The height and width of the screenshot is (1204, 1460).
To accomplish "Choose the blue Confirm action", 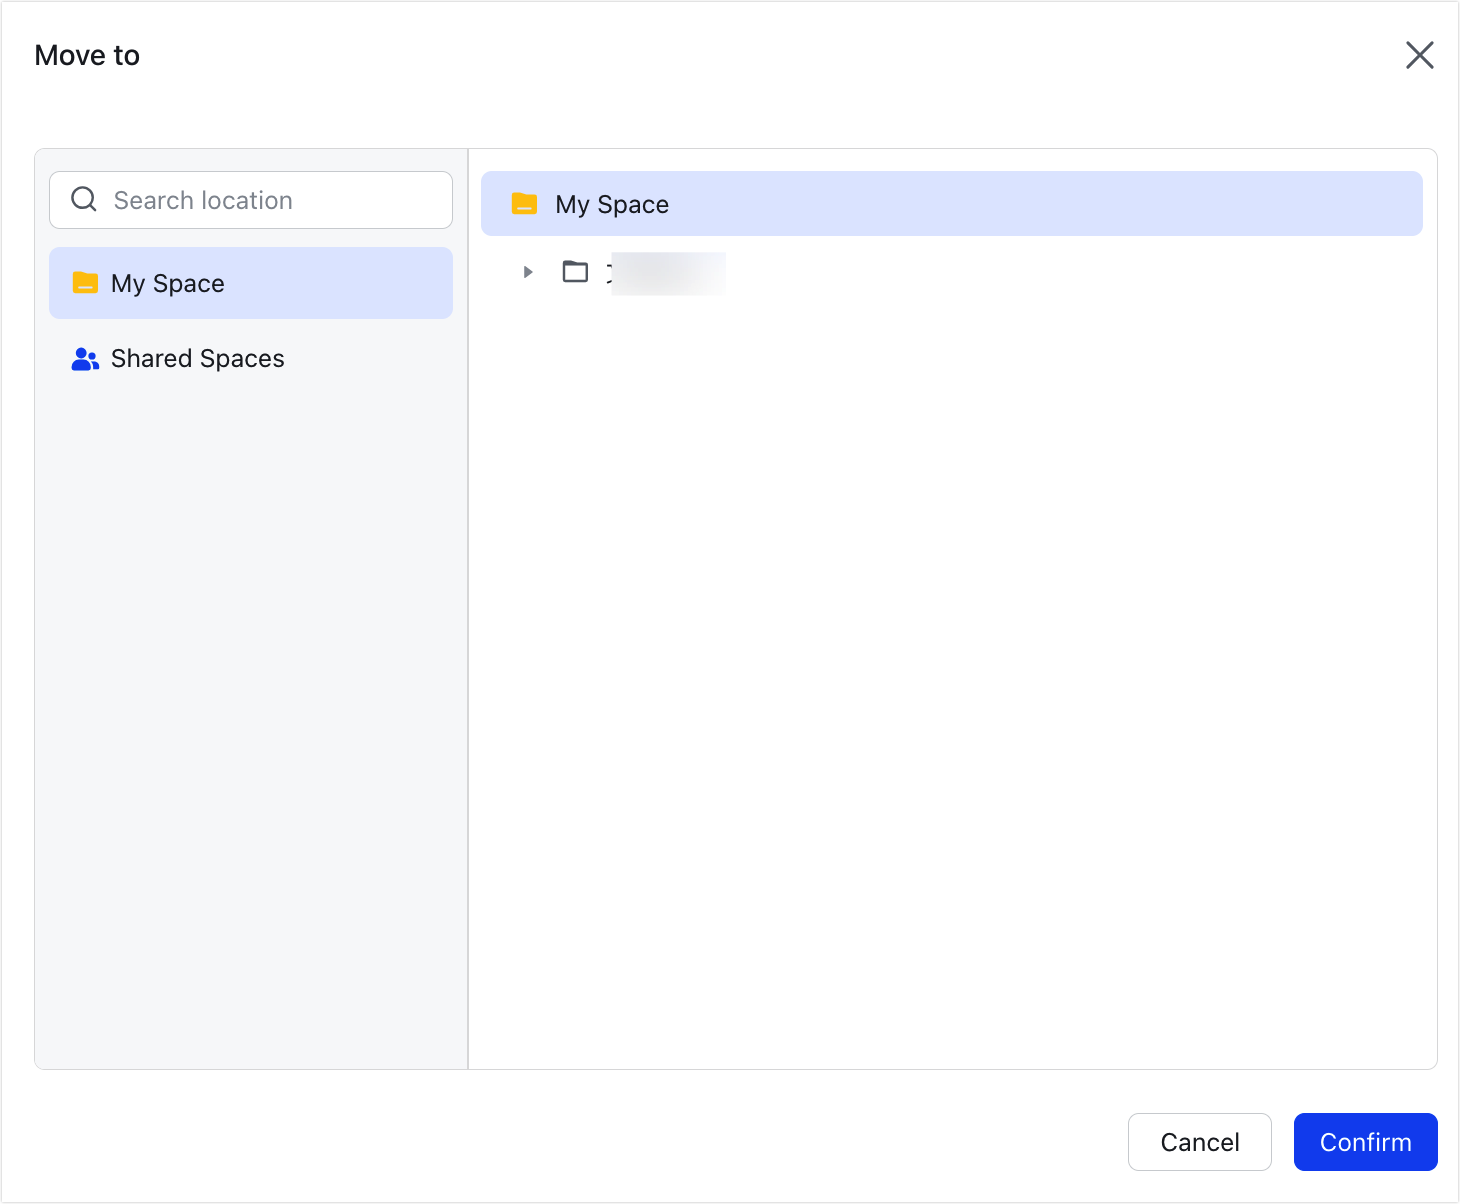I will (1365, 1142).
